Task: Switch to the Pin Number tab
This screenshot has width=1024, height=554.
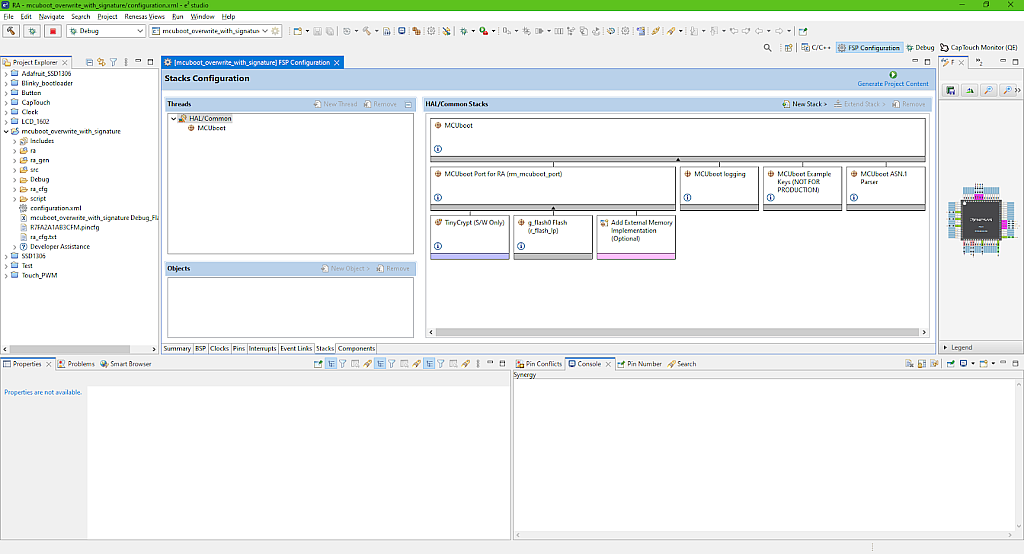Action: 639,364
